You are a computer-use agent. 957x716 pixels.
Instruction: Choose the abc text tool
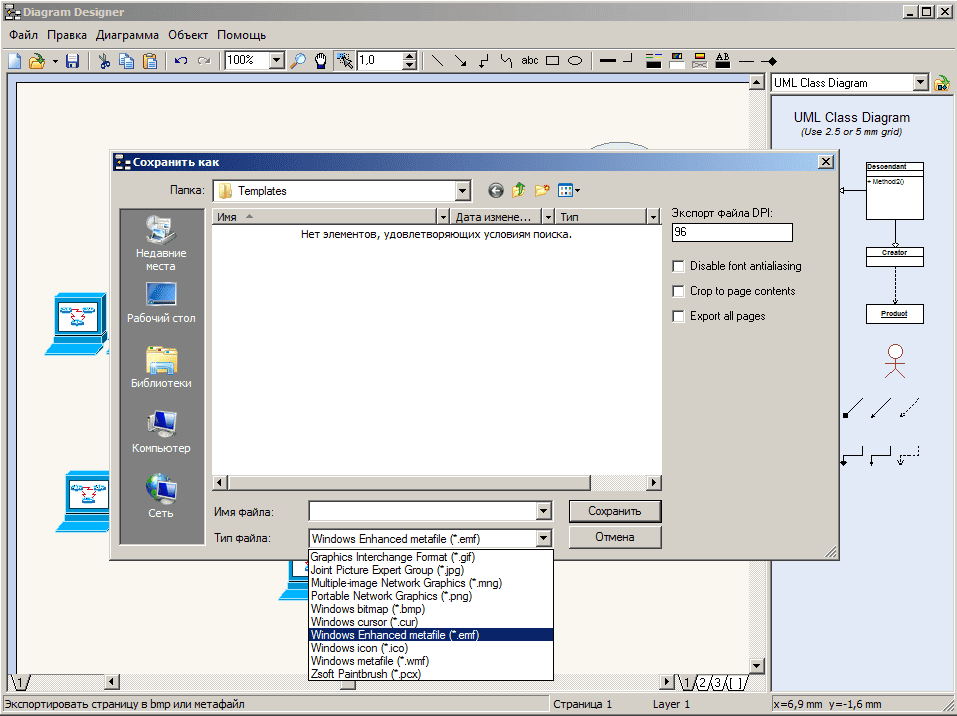(529, 61)
